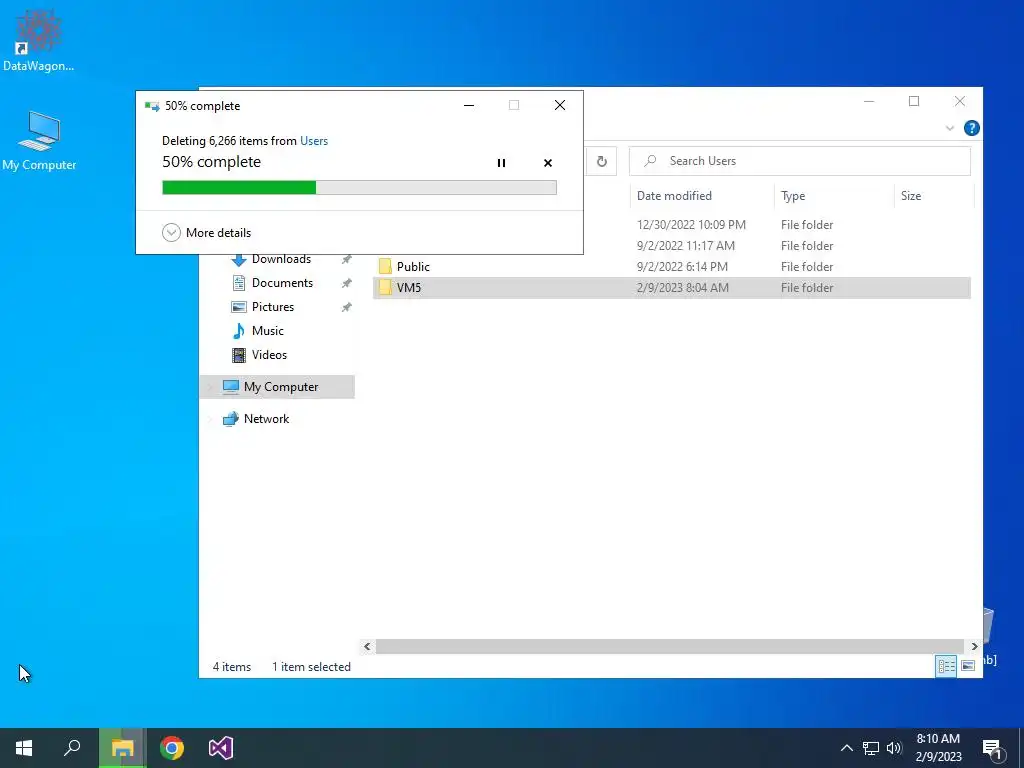Open the DataWagon desktop shortcut

click(x=39, y=40)
